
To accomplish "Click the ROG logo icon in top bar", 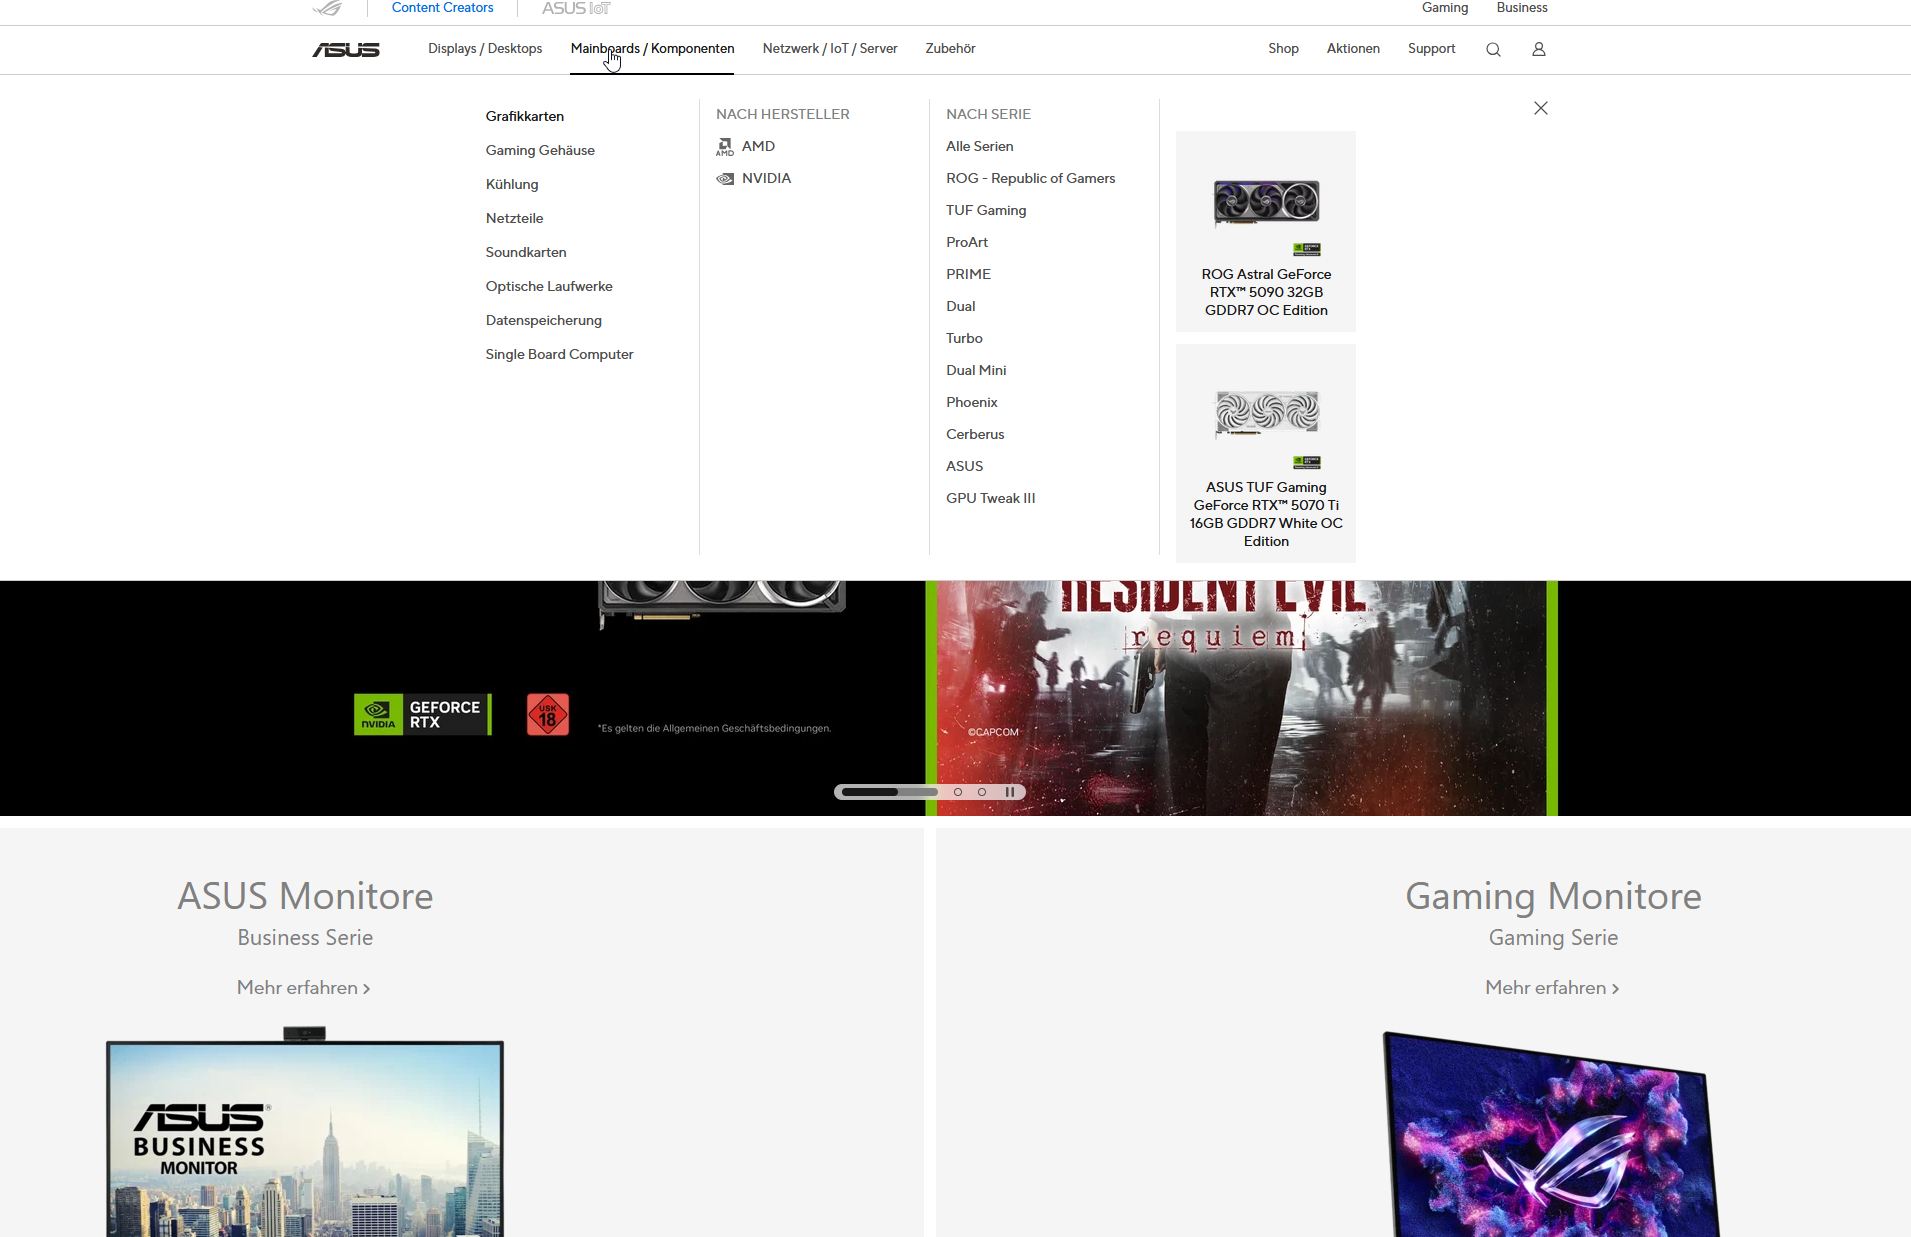I will tap(327, 8).
